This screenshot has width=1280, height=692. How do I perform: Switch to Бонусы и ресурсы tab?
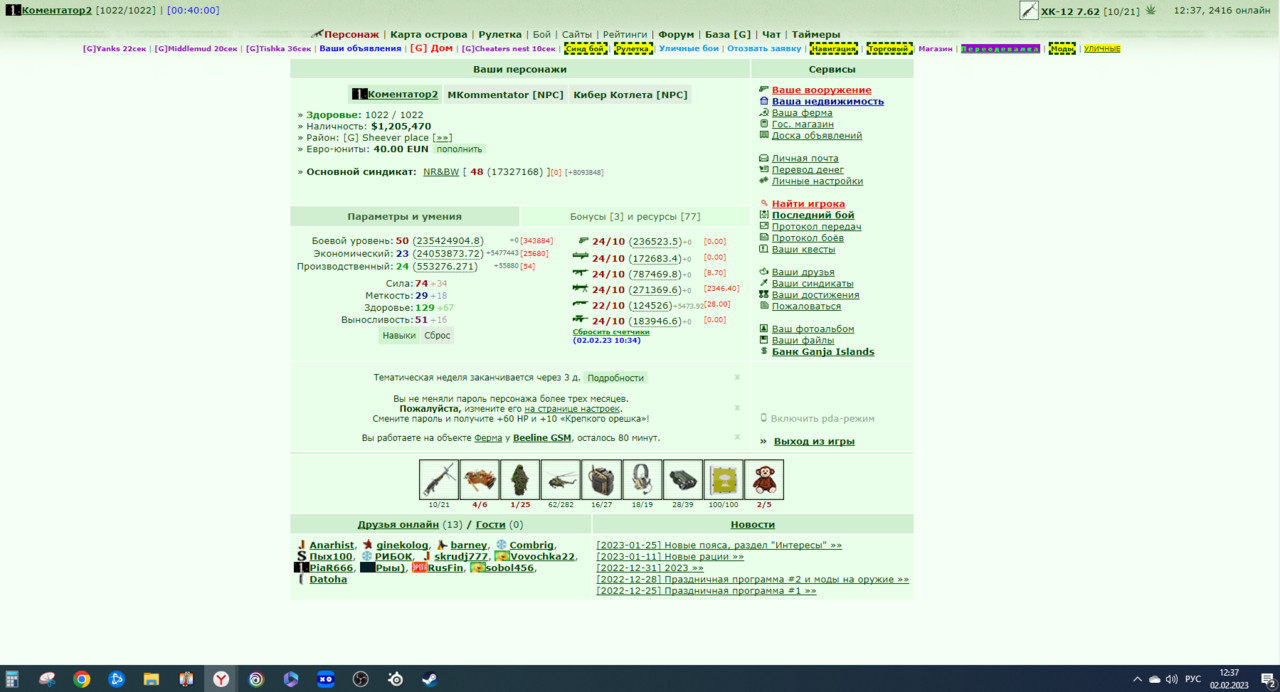tap(635, 216)
